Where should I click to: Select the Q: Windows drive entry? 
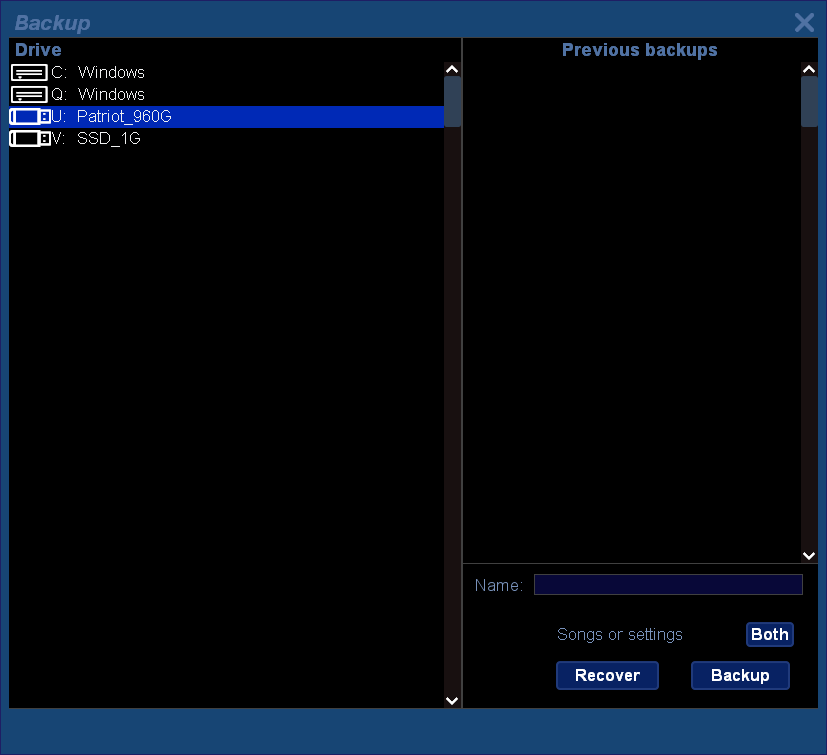coord(111,95)
